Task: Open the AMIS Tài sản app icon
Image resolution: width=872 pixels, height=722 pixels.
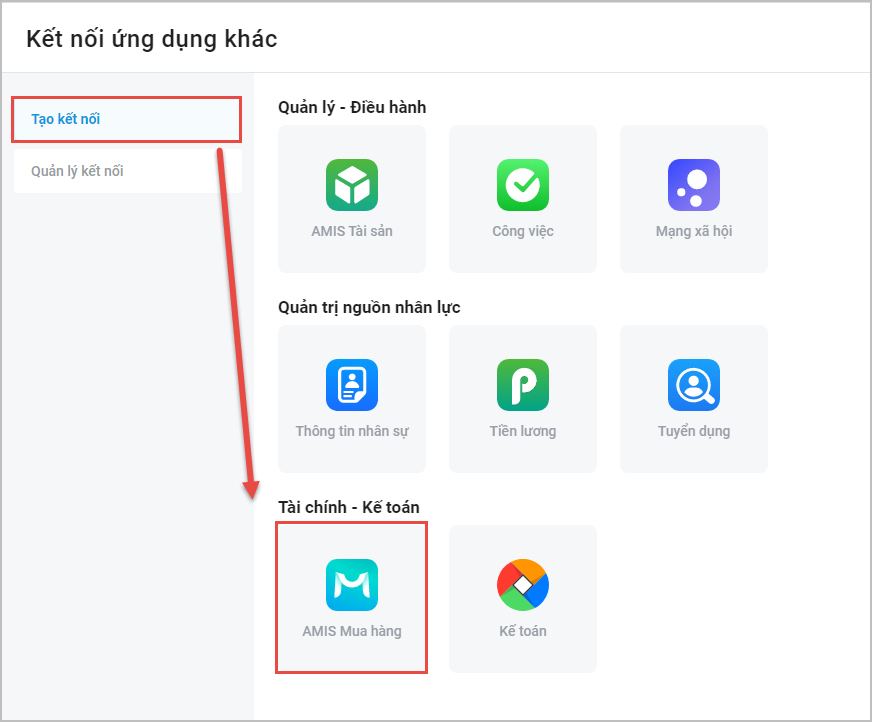Action: (351, 185)
